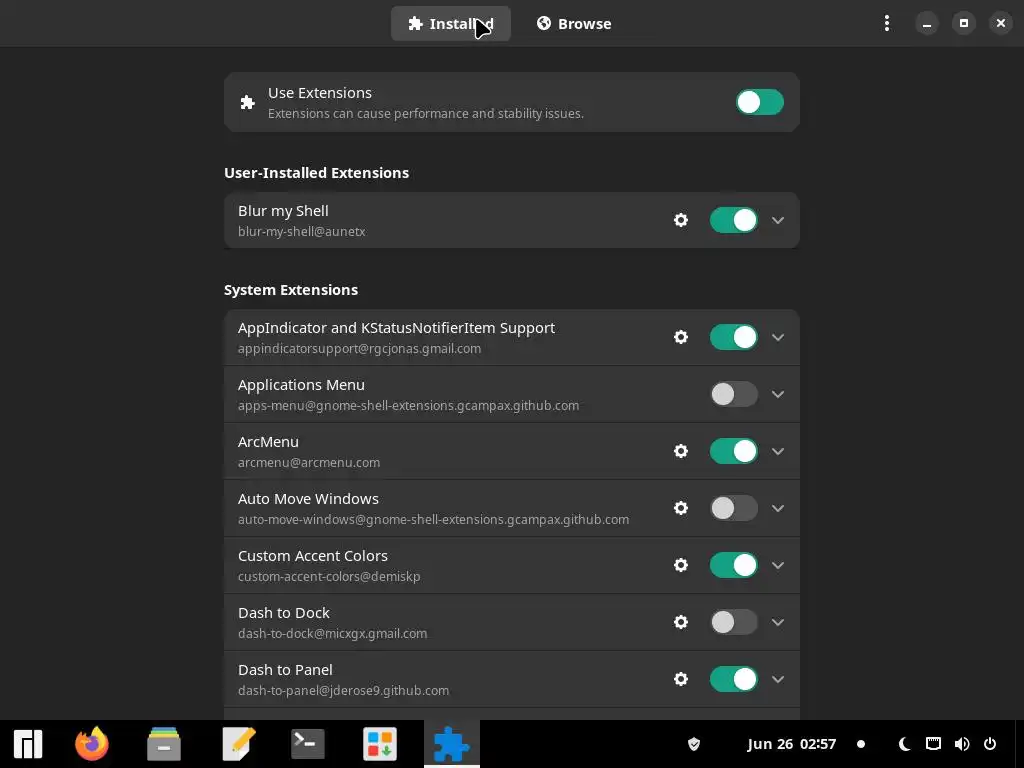
Task: Open Auto Move Windows settings gear
Action: [680, 508]
